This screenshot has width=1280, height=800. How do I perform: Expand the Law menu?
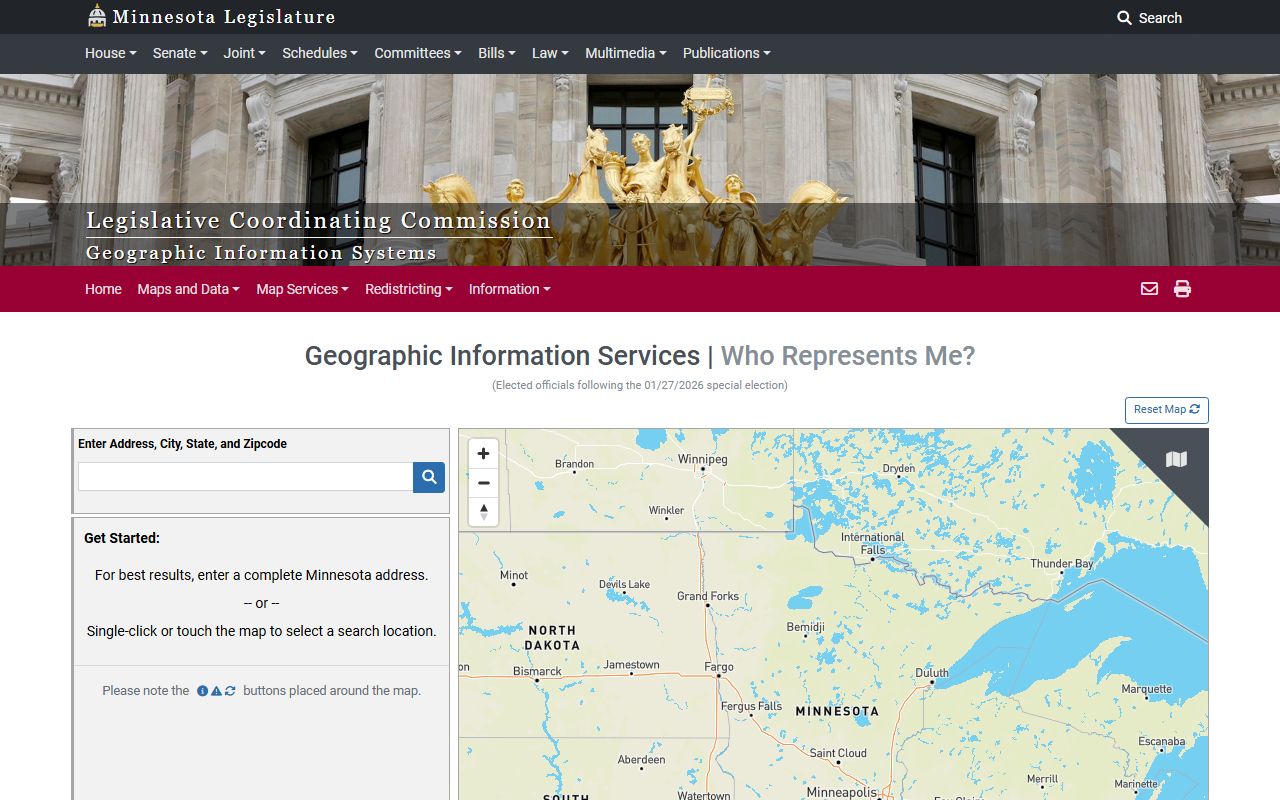pyautogui.click(x=550, y=53)
